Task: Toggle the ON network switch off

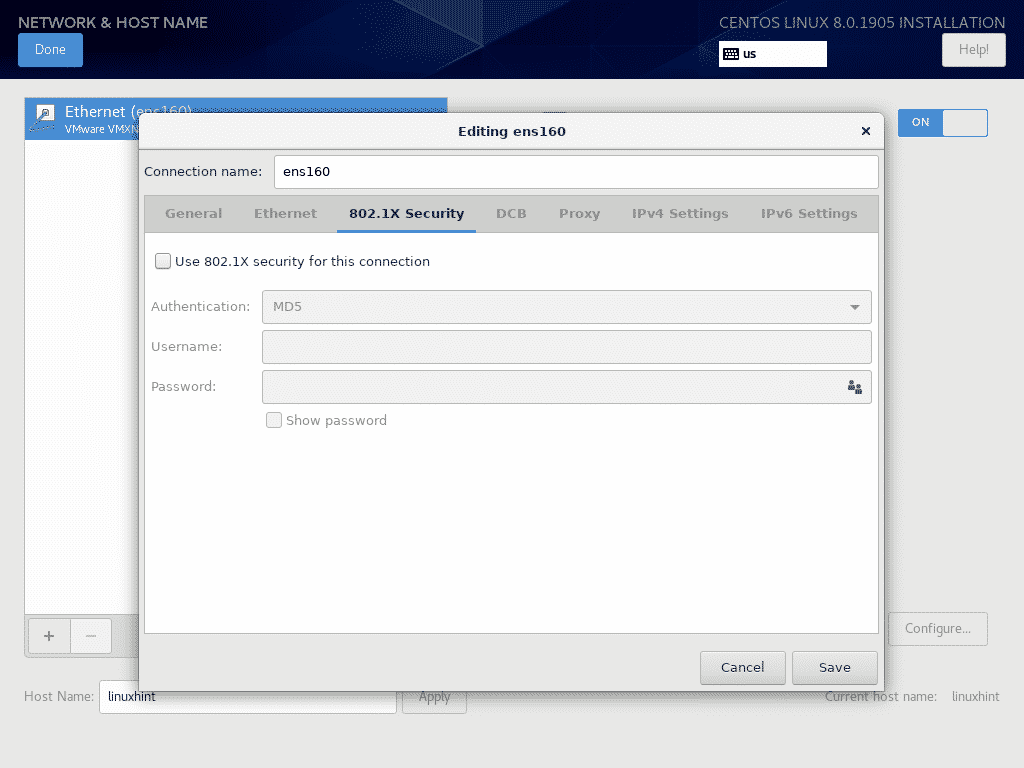Action: click(942, 122)
